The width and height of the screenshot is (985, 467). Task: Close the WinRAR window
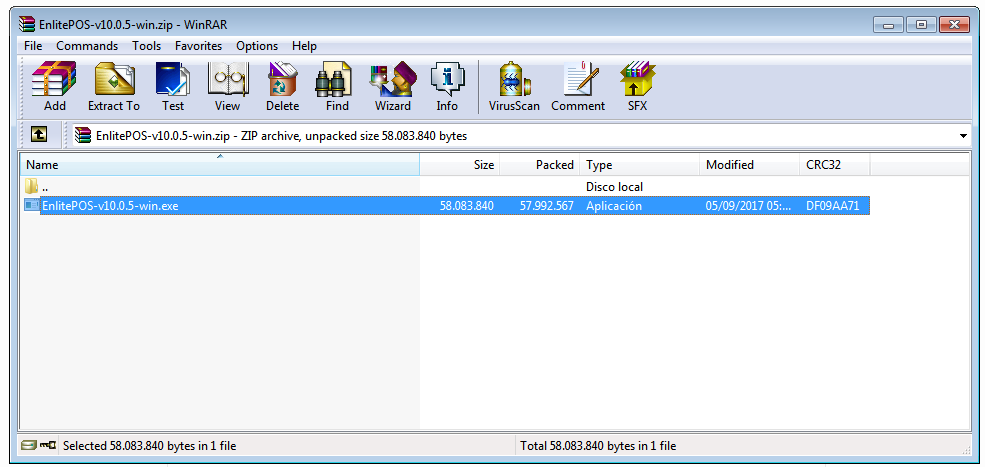pyautogui.click(x=954, y=25)
